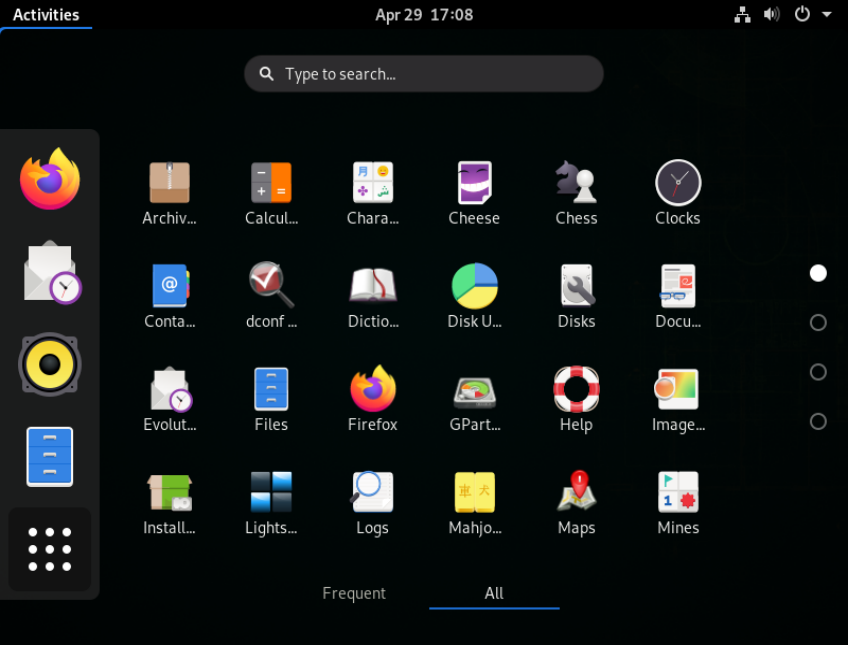Viewport: 848px width, 645px height.
Task: Expand the system menu arrow
Action: click(826, 15)
